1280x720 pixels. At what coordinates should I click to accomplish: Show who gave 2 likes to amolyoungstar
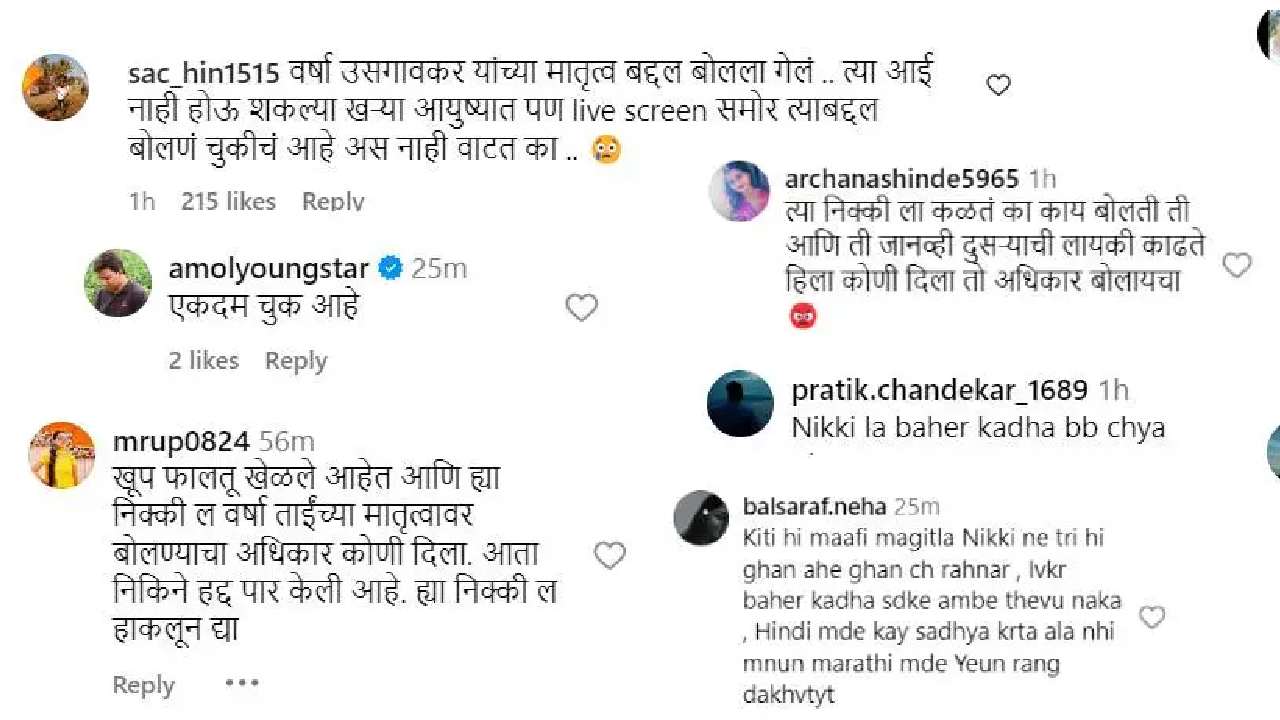click(203, 361)
